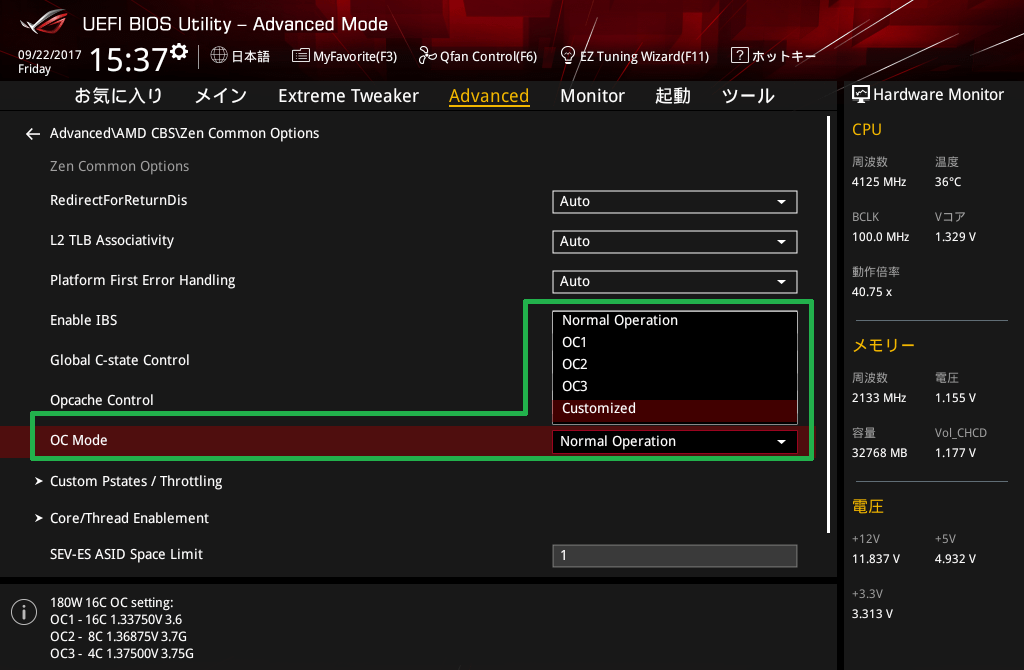Collapse the OC Mode Normal Operation combo box
Viewport: 1024px width, 670px height.
coord(675,441)
